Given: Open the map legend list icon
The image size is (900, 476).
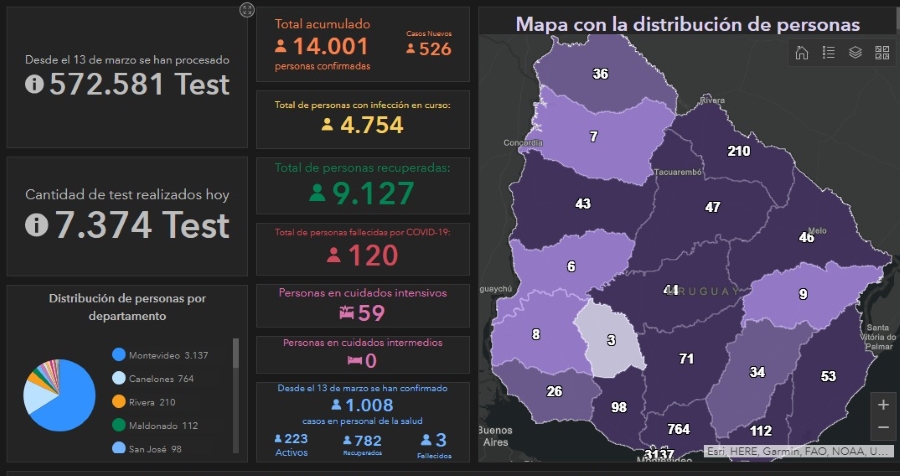Looking at the screenshot, I should [x=829, y=53].
